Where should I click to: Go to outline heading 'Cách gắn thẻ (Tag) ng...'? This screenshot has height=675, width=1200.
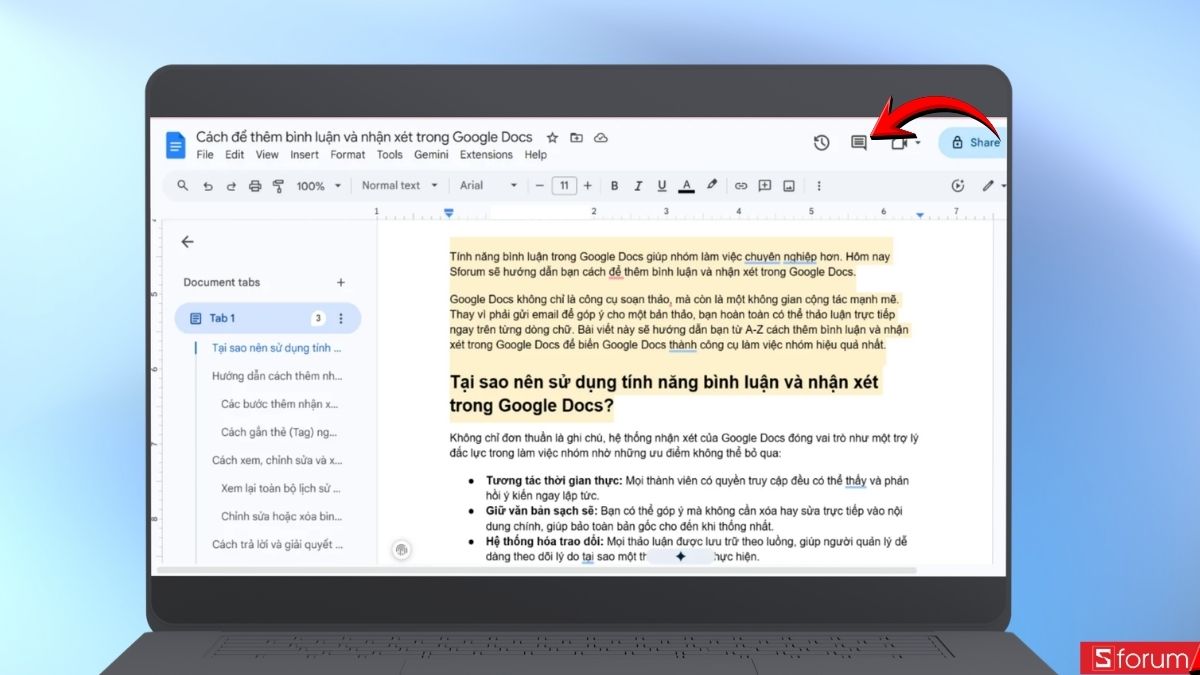click(x=281, y=432)
